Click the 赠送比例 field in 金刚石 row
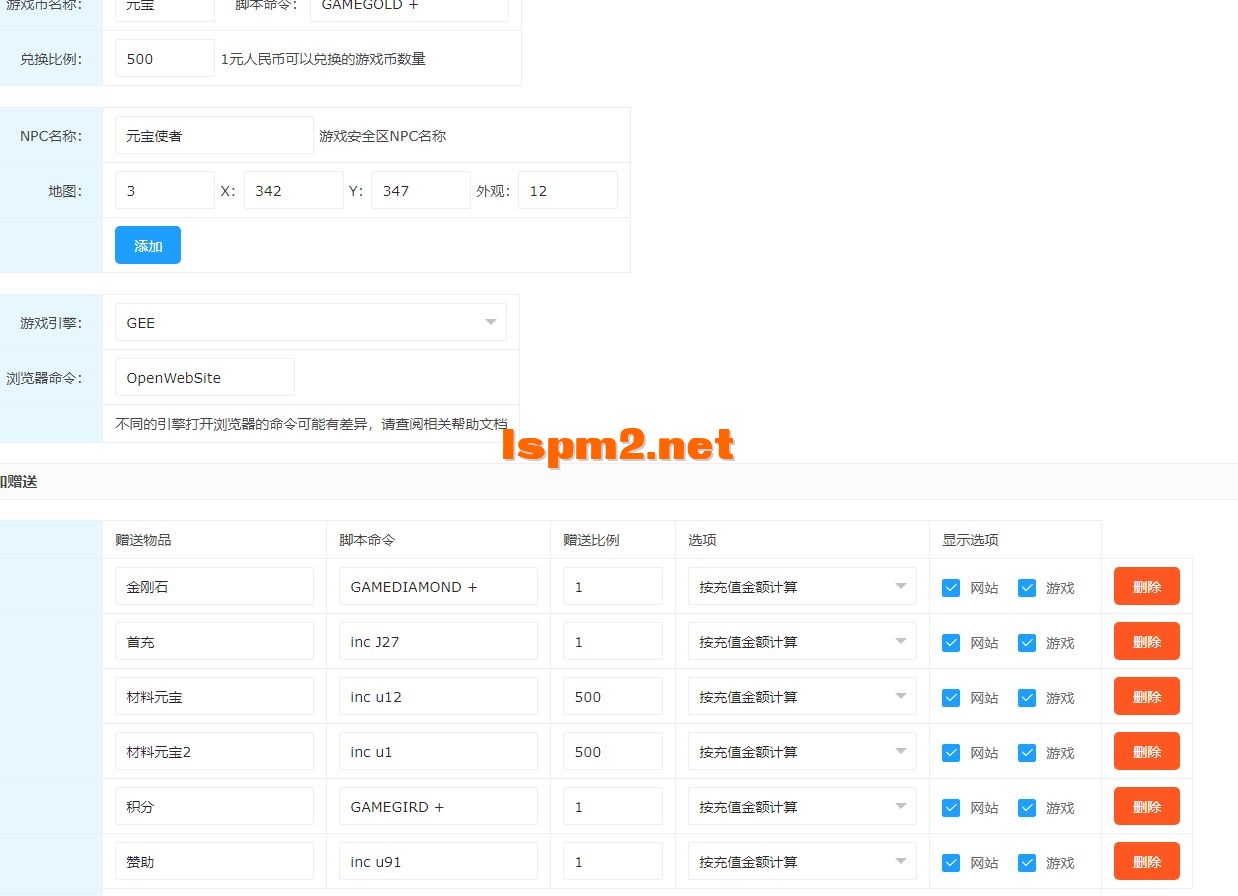Viewport: 1238px width, 896px height. pos(613,586)
